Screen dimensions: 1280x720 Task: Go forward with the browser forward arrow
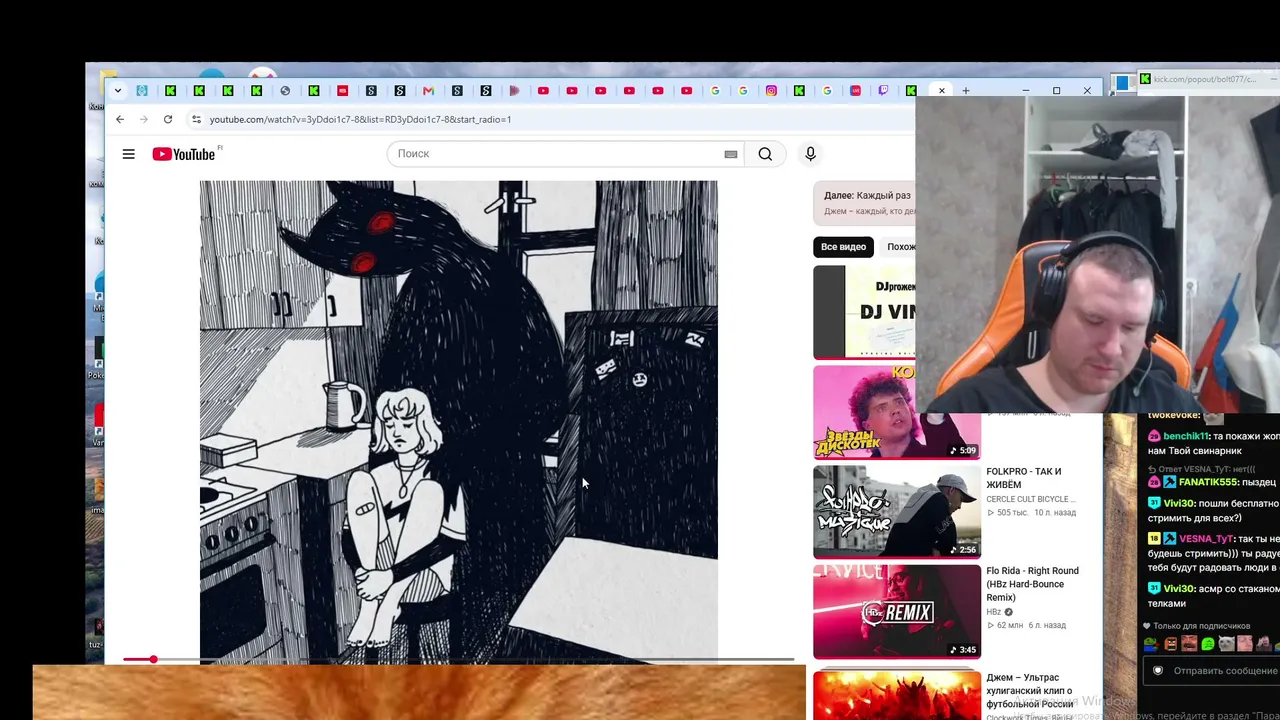click(144, 119)
